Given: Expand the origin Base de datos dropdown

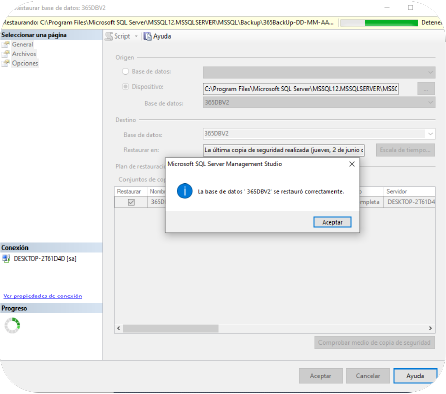Looking at the screenshot, I should point(430,72).
